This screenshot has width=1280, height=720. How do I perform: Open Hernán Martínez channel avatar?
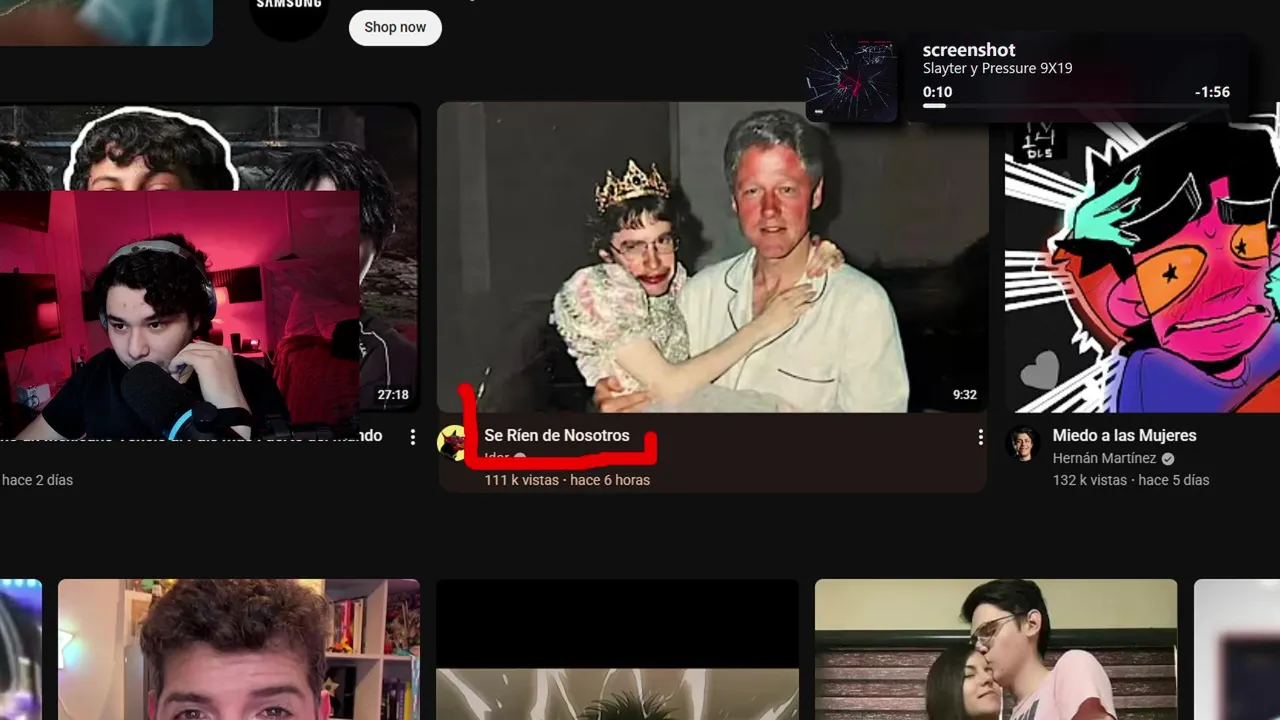pos(1022,443)
